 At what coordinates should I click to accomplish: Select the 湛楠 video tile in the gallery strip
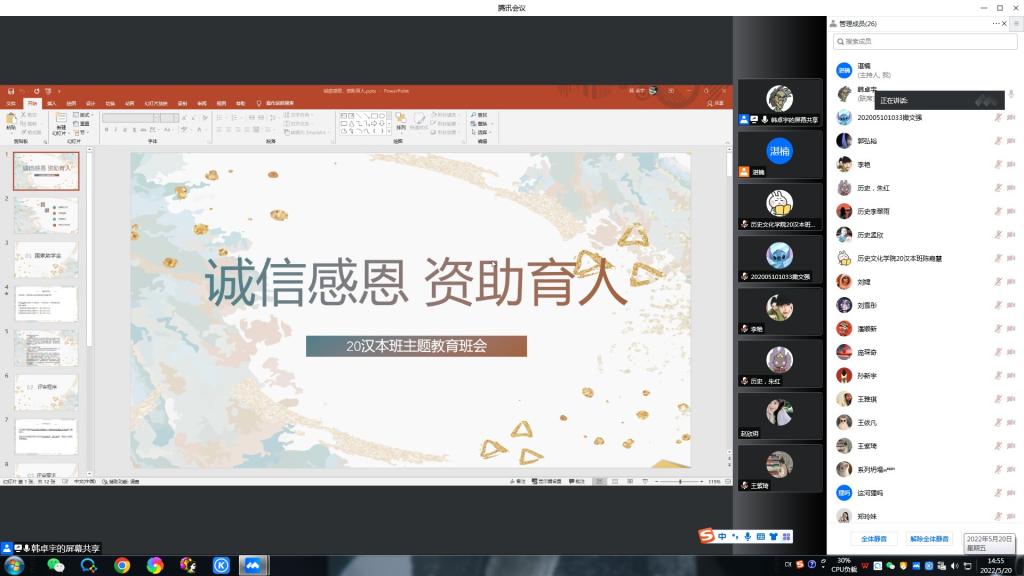[x=780, y=157]
